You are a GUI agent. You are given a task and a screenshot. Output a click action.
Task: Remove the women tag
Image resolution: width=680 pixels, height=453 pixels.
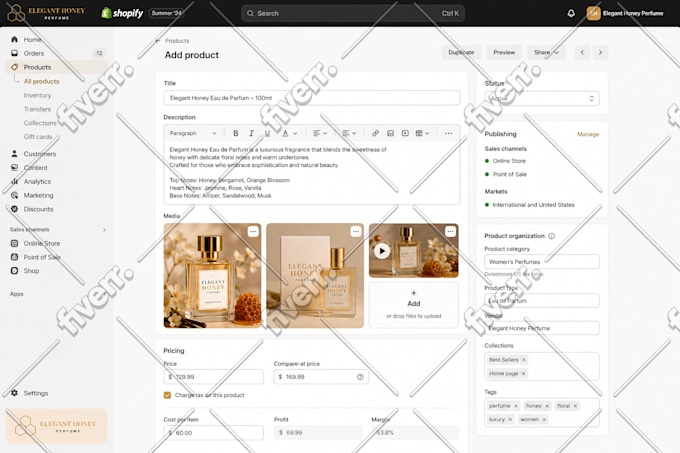click(544, 419)
